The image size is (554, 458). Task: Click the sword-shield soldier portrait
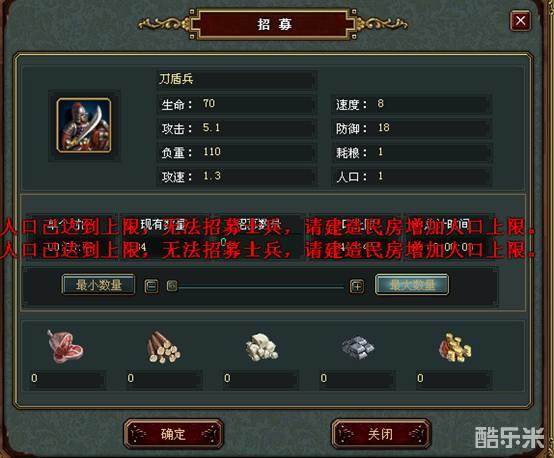[x=84, y=125]
